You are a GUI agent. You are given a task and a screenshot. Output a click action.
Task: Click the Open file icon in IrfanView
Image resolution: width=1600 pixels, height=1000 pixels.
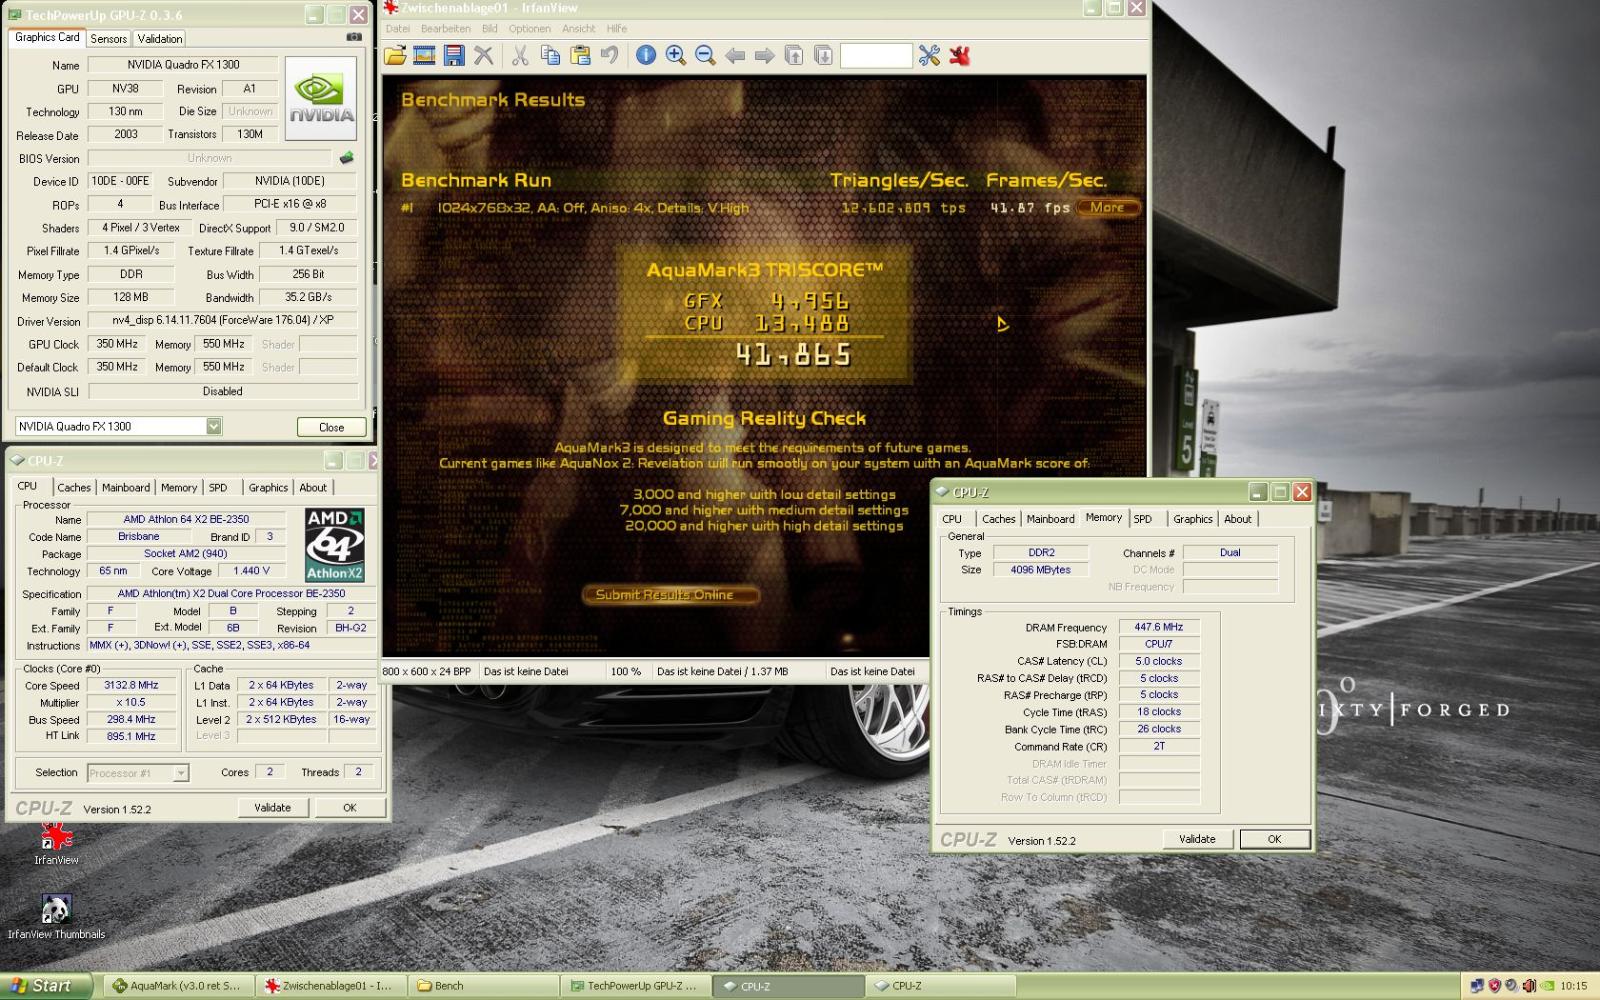click(395, 55)
